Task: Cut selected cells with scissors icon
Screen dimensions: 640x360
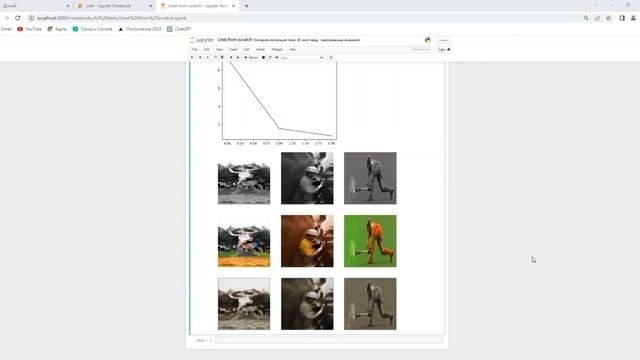Action: (x=208, y=58)
